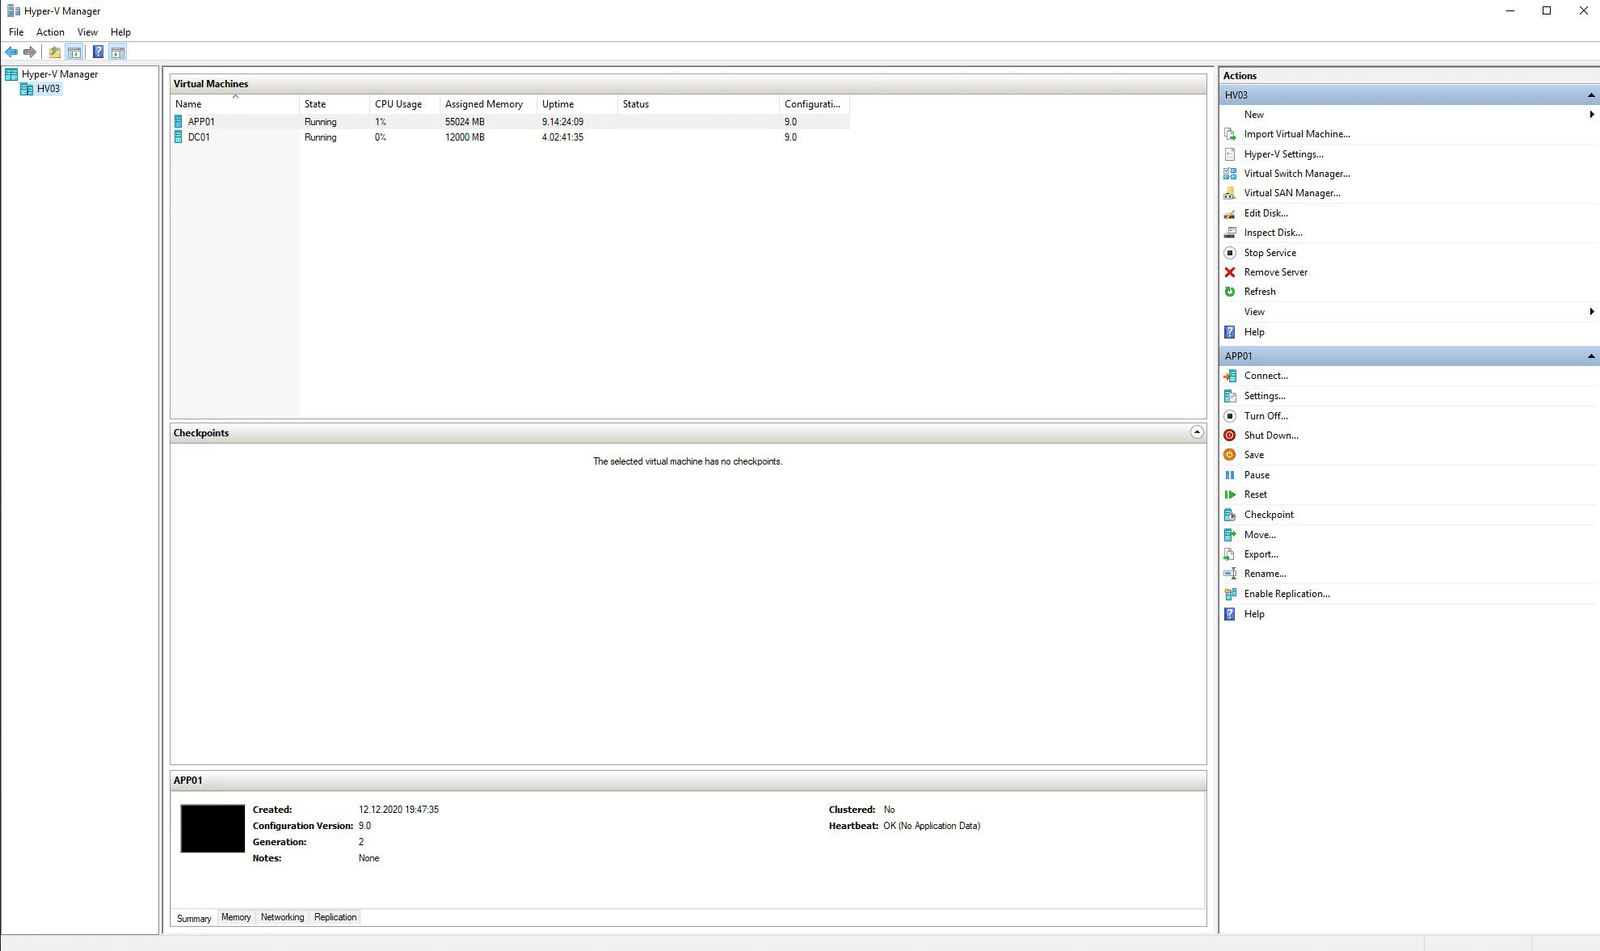Image resolution: width=1600 pixels, height=951 pixels.
Task: Collapse the Checkpoints pane
Action: [x=1197, y=432]
